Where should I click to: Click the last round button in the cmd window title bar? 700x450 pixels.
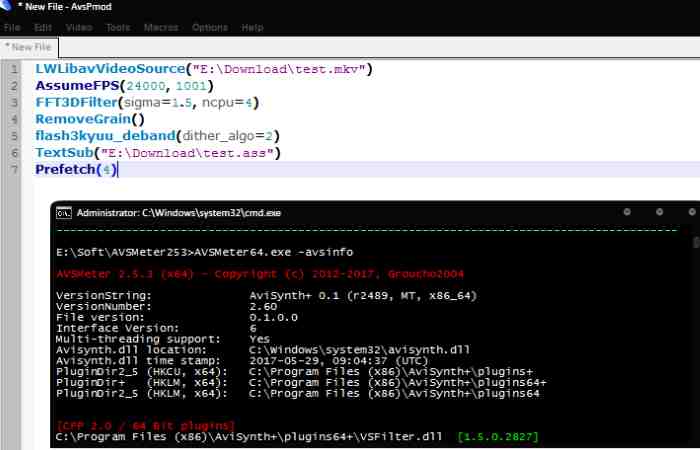[692, 212]
